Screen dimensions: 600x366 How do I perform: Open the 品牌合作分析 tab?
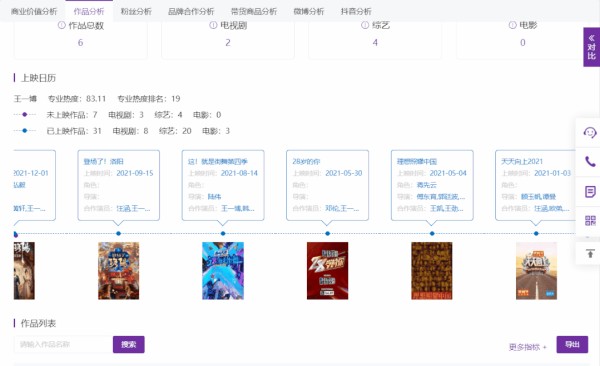coord(191,11)
